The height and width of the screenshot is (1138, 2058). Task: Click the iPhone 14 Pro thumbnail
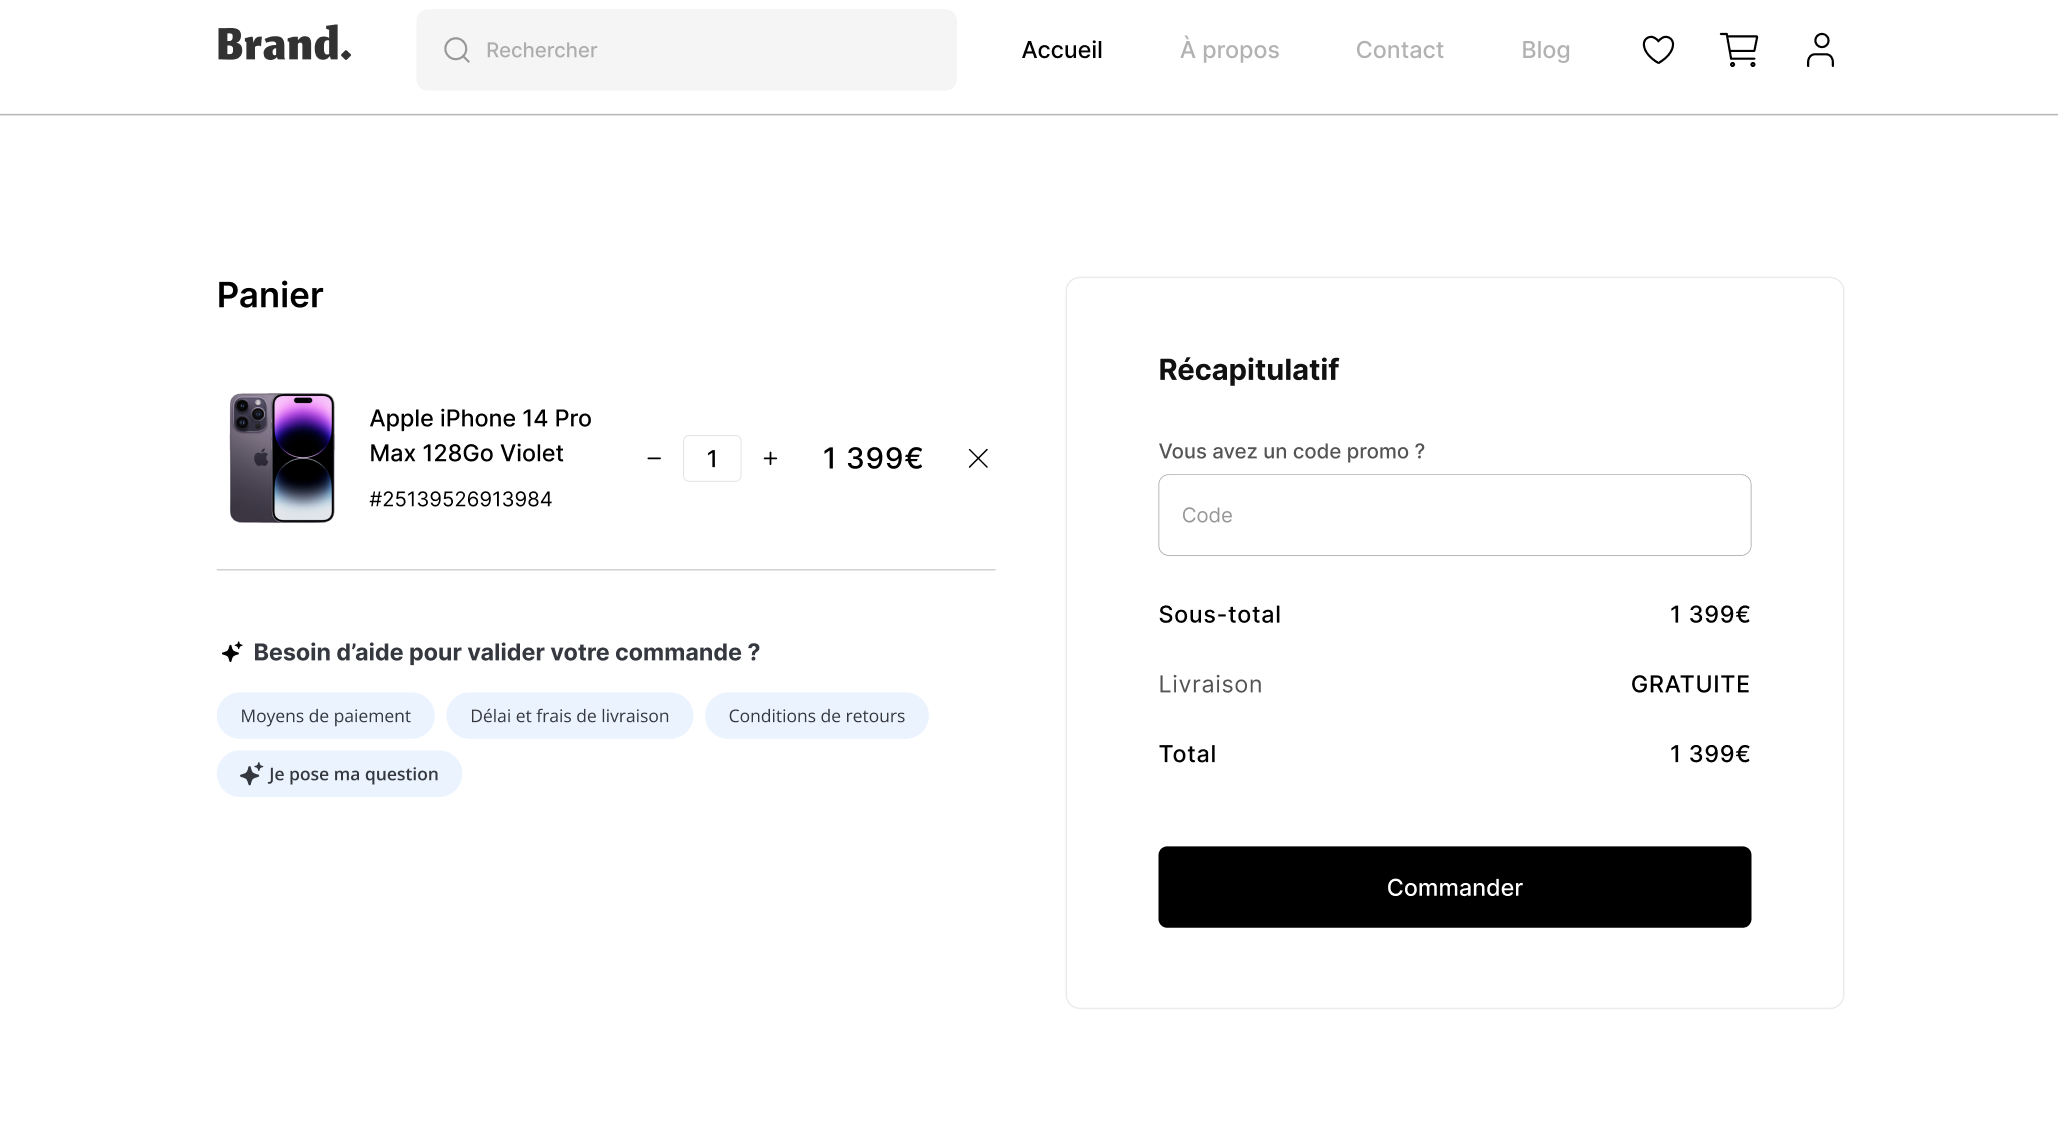282,458
